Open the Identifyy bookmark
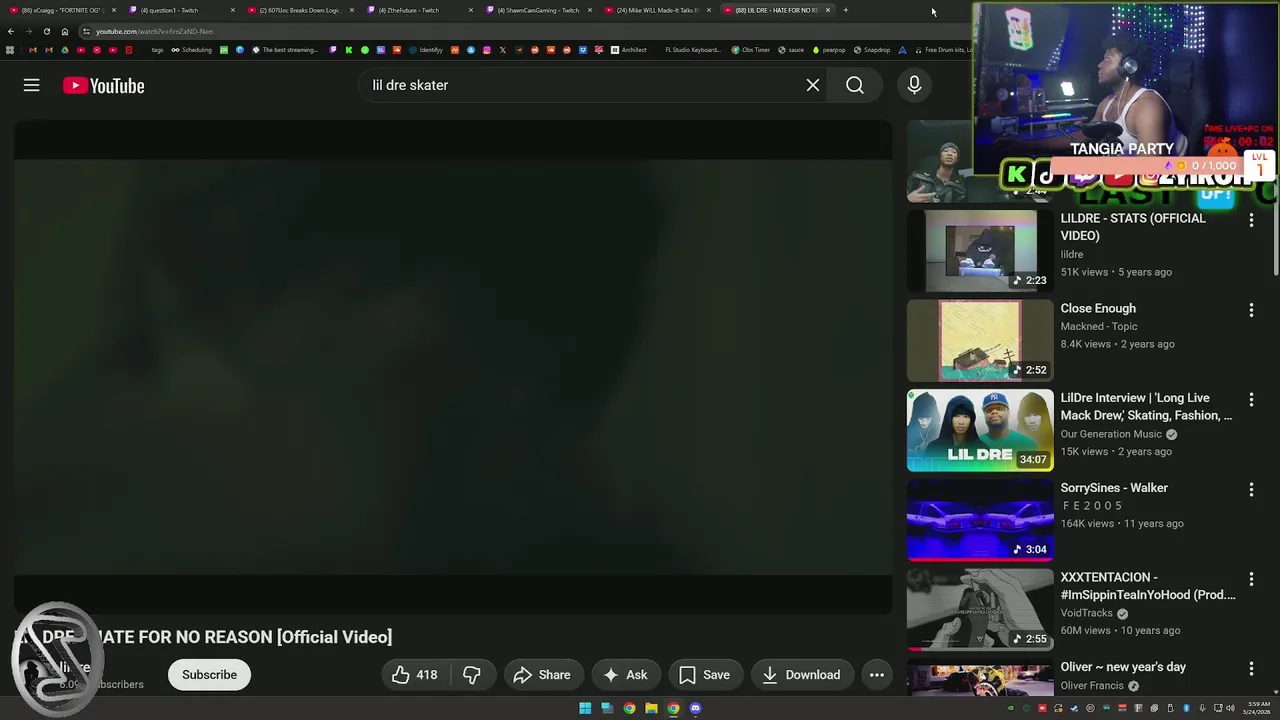Screen dimensions: 1280x720 [x=426, y=50]
